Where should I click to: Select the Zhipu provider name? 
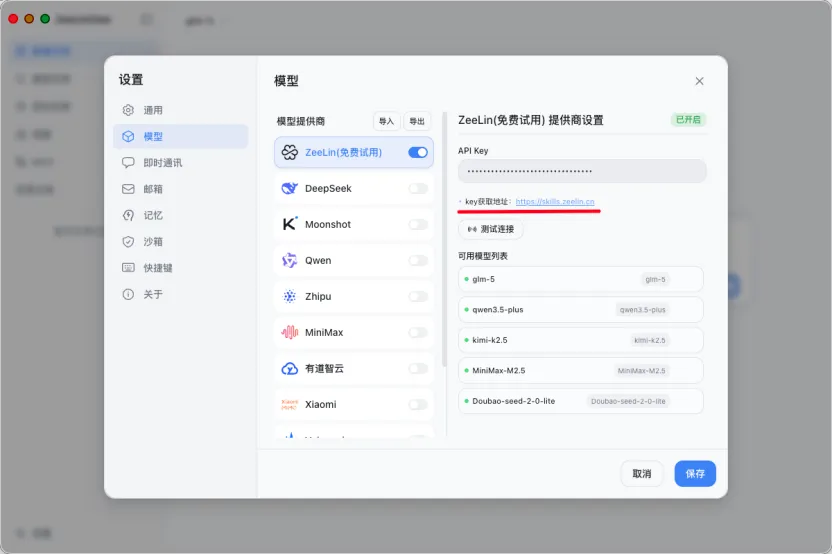coord(318,297)
